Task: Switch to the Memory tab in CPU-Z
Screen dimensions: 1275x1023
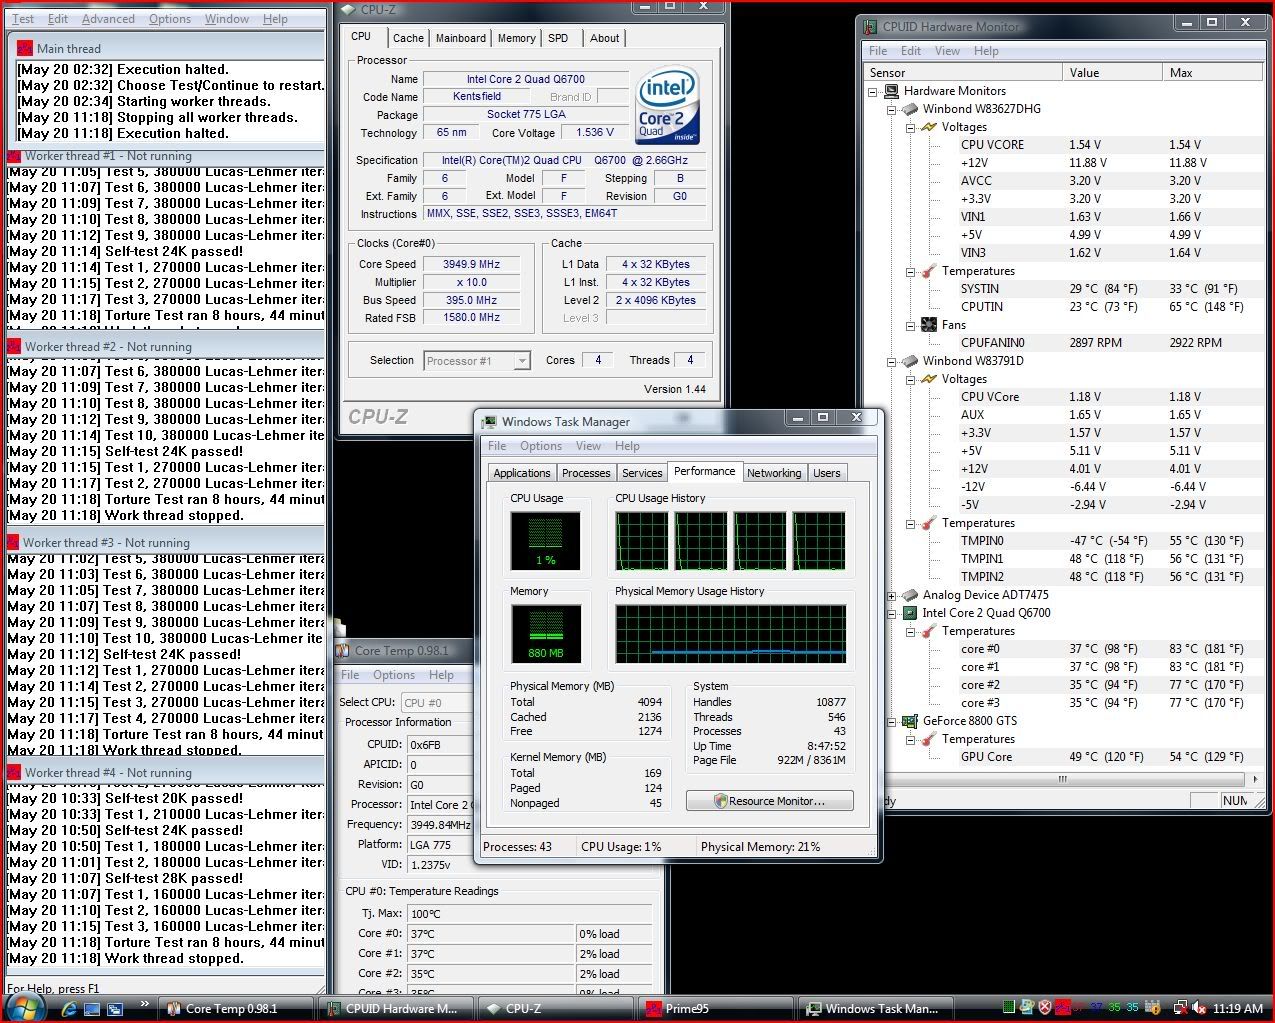Action: click(516, 38)
